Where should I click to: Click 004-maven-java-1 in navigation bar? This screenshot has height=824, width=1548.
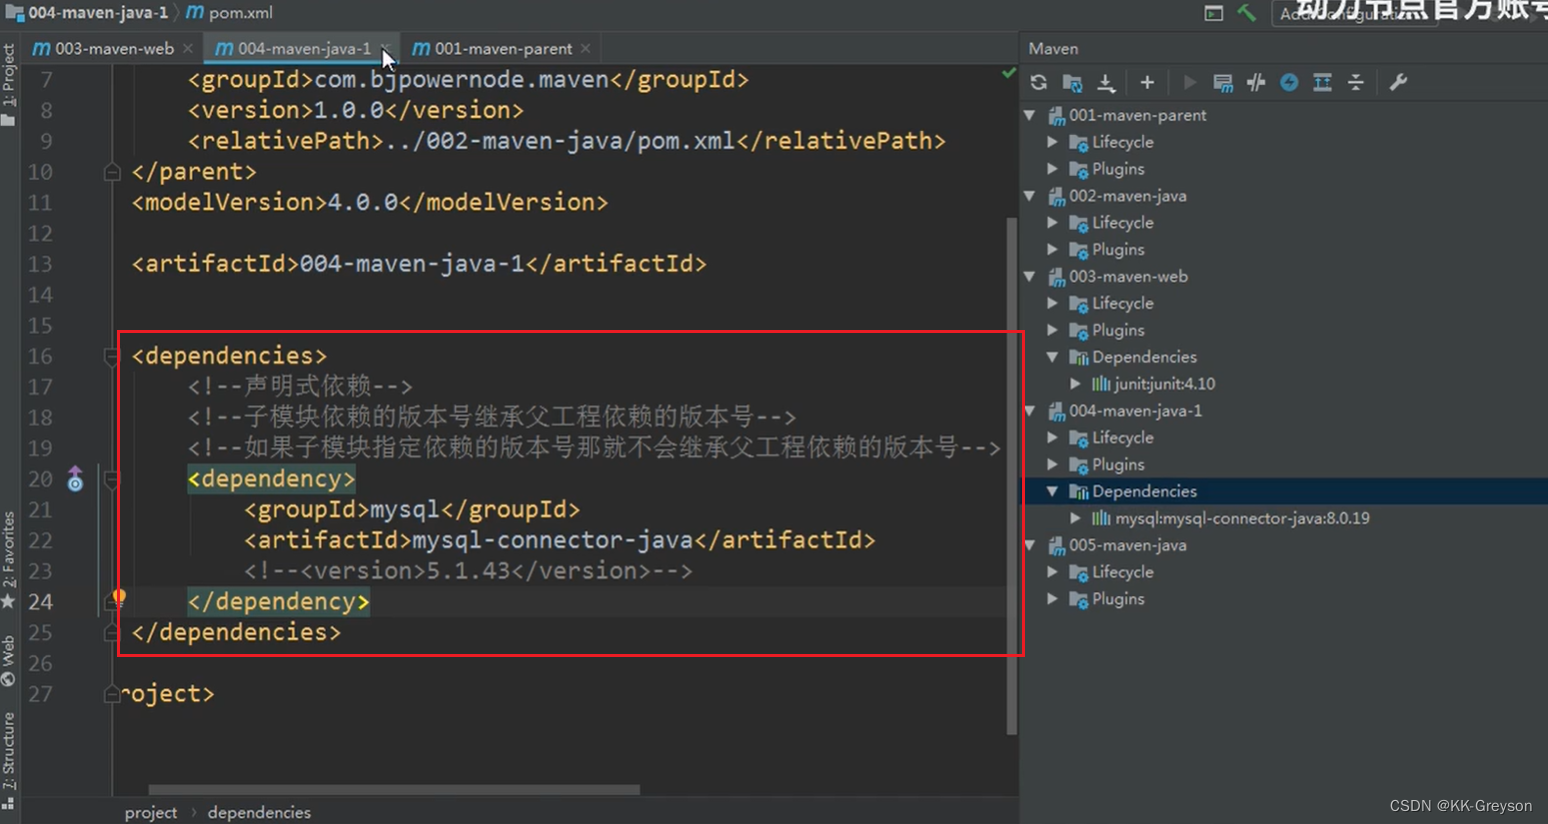pyautogui.click(x=97, y=13)
